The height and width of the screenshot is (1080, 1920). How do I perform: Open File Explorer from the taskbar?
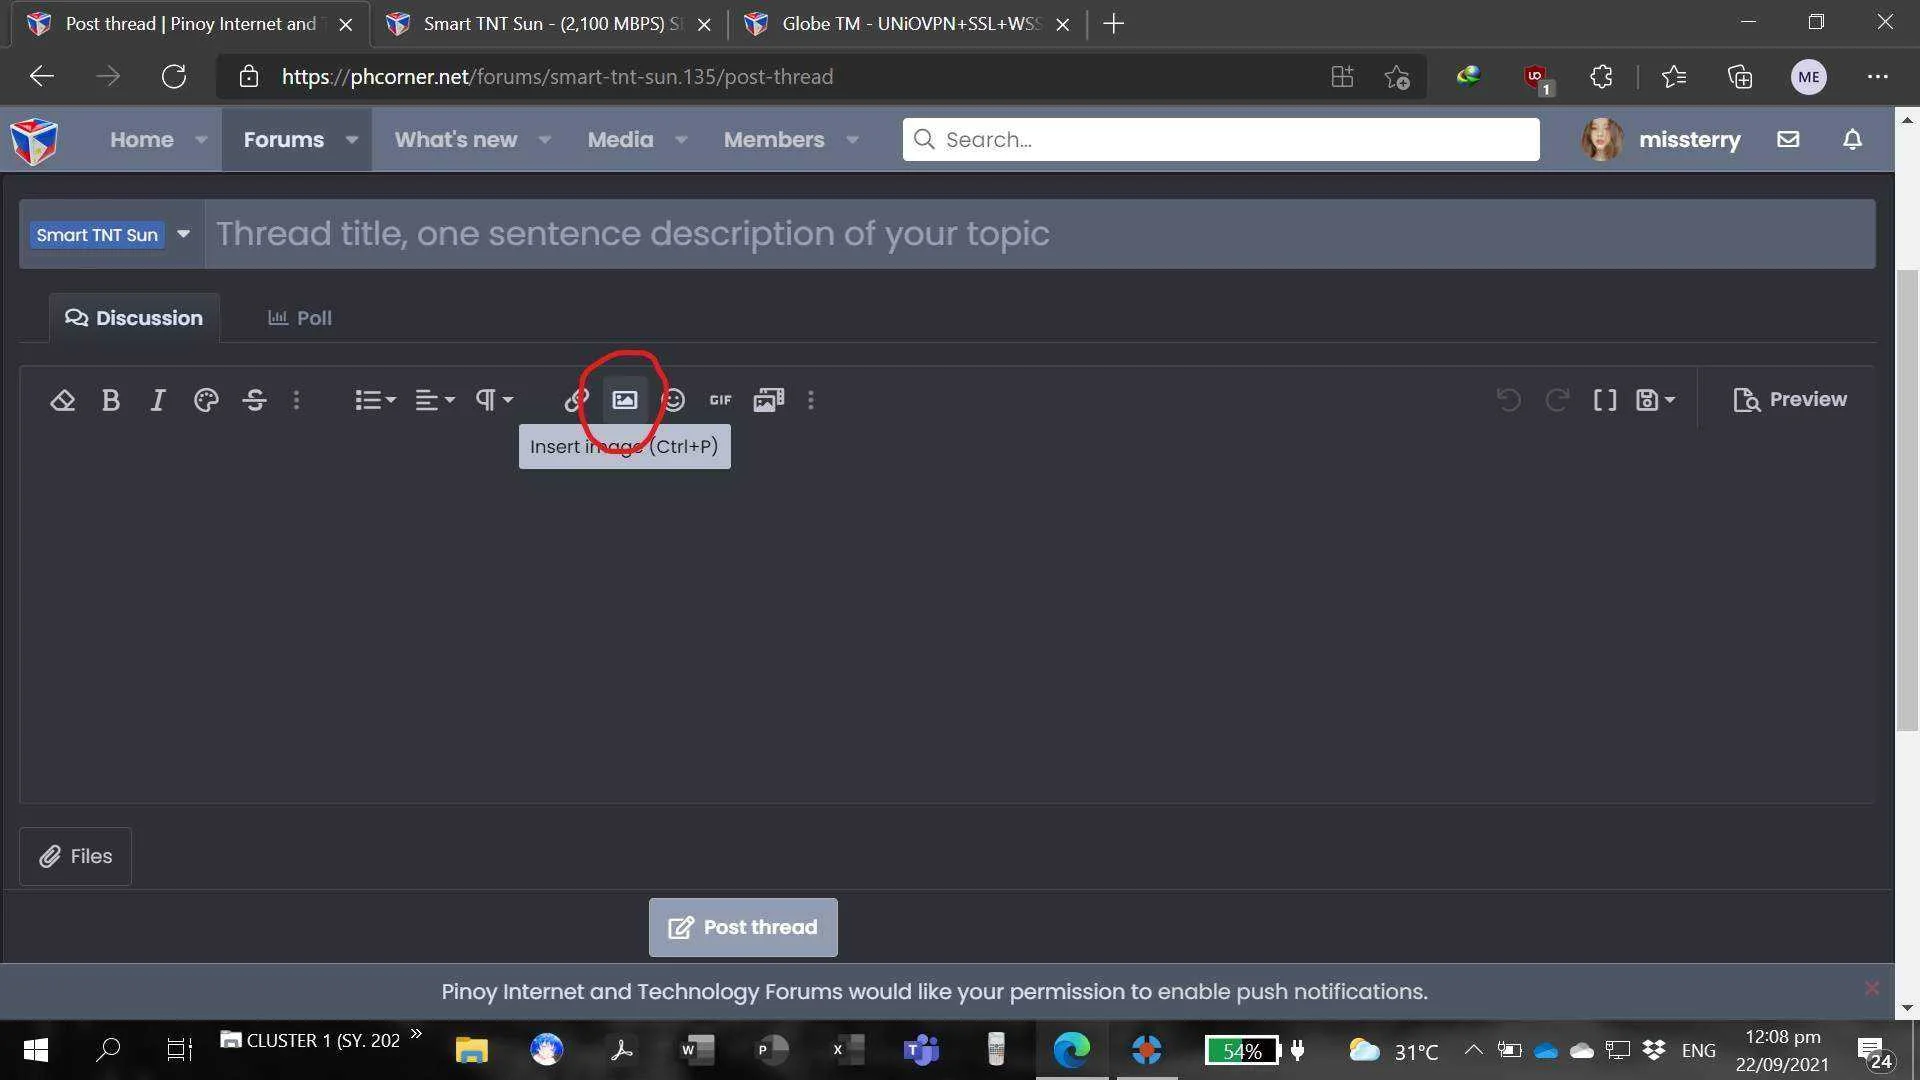coord(471,1050)
